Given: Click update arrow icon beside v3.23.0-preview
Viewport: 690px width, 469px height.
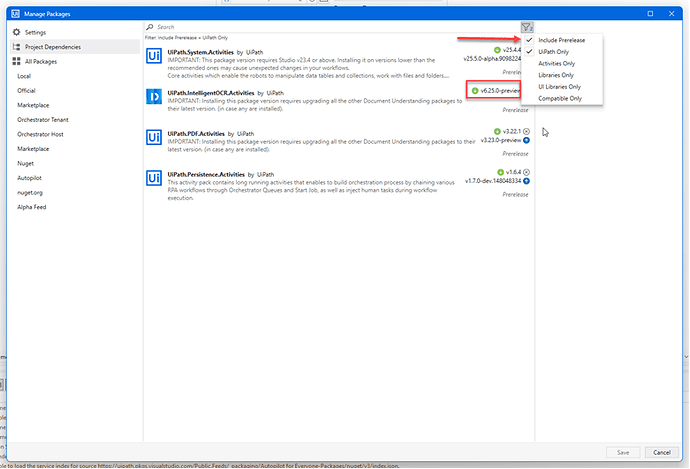Looking at the screenshot, I should (526, 140).
